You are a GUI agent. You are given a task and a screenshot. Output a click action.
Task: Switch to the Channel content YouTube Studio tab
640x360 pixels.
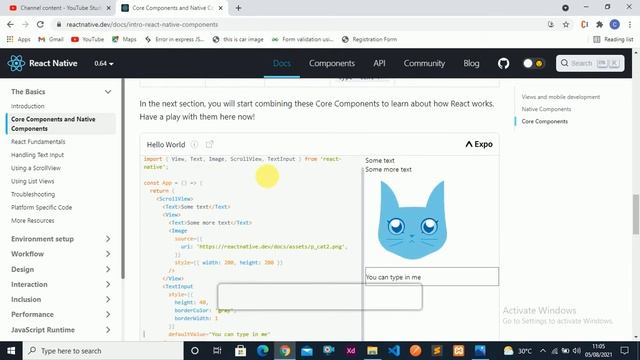60,8
